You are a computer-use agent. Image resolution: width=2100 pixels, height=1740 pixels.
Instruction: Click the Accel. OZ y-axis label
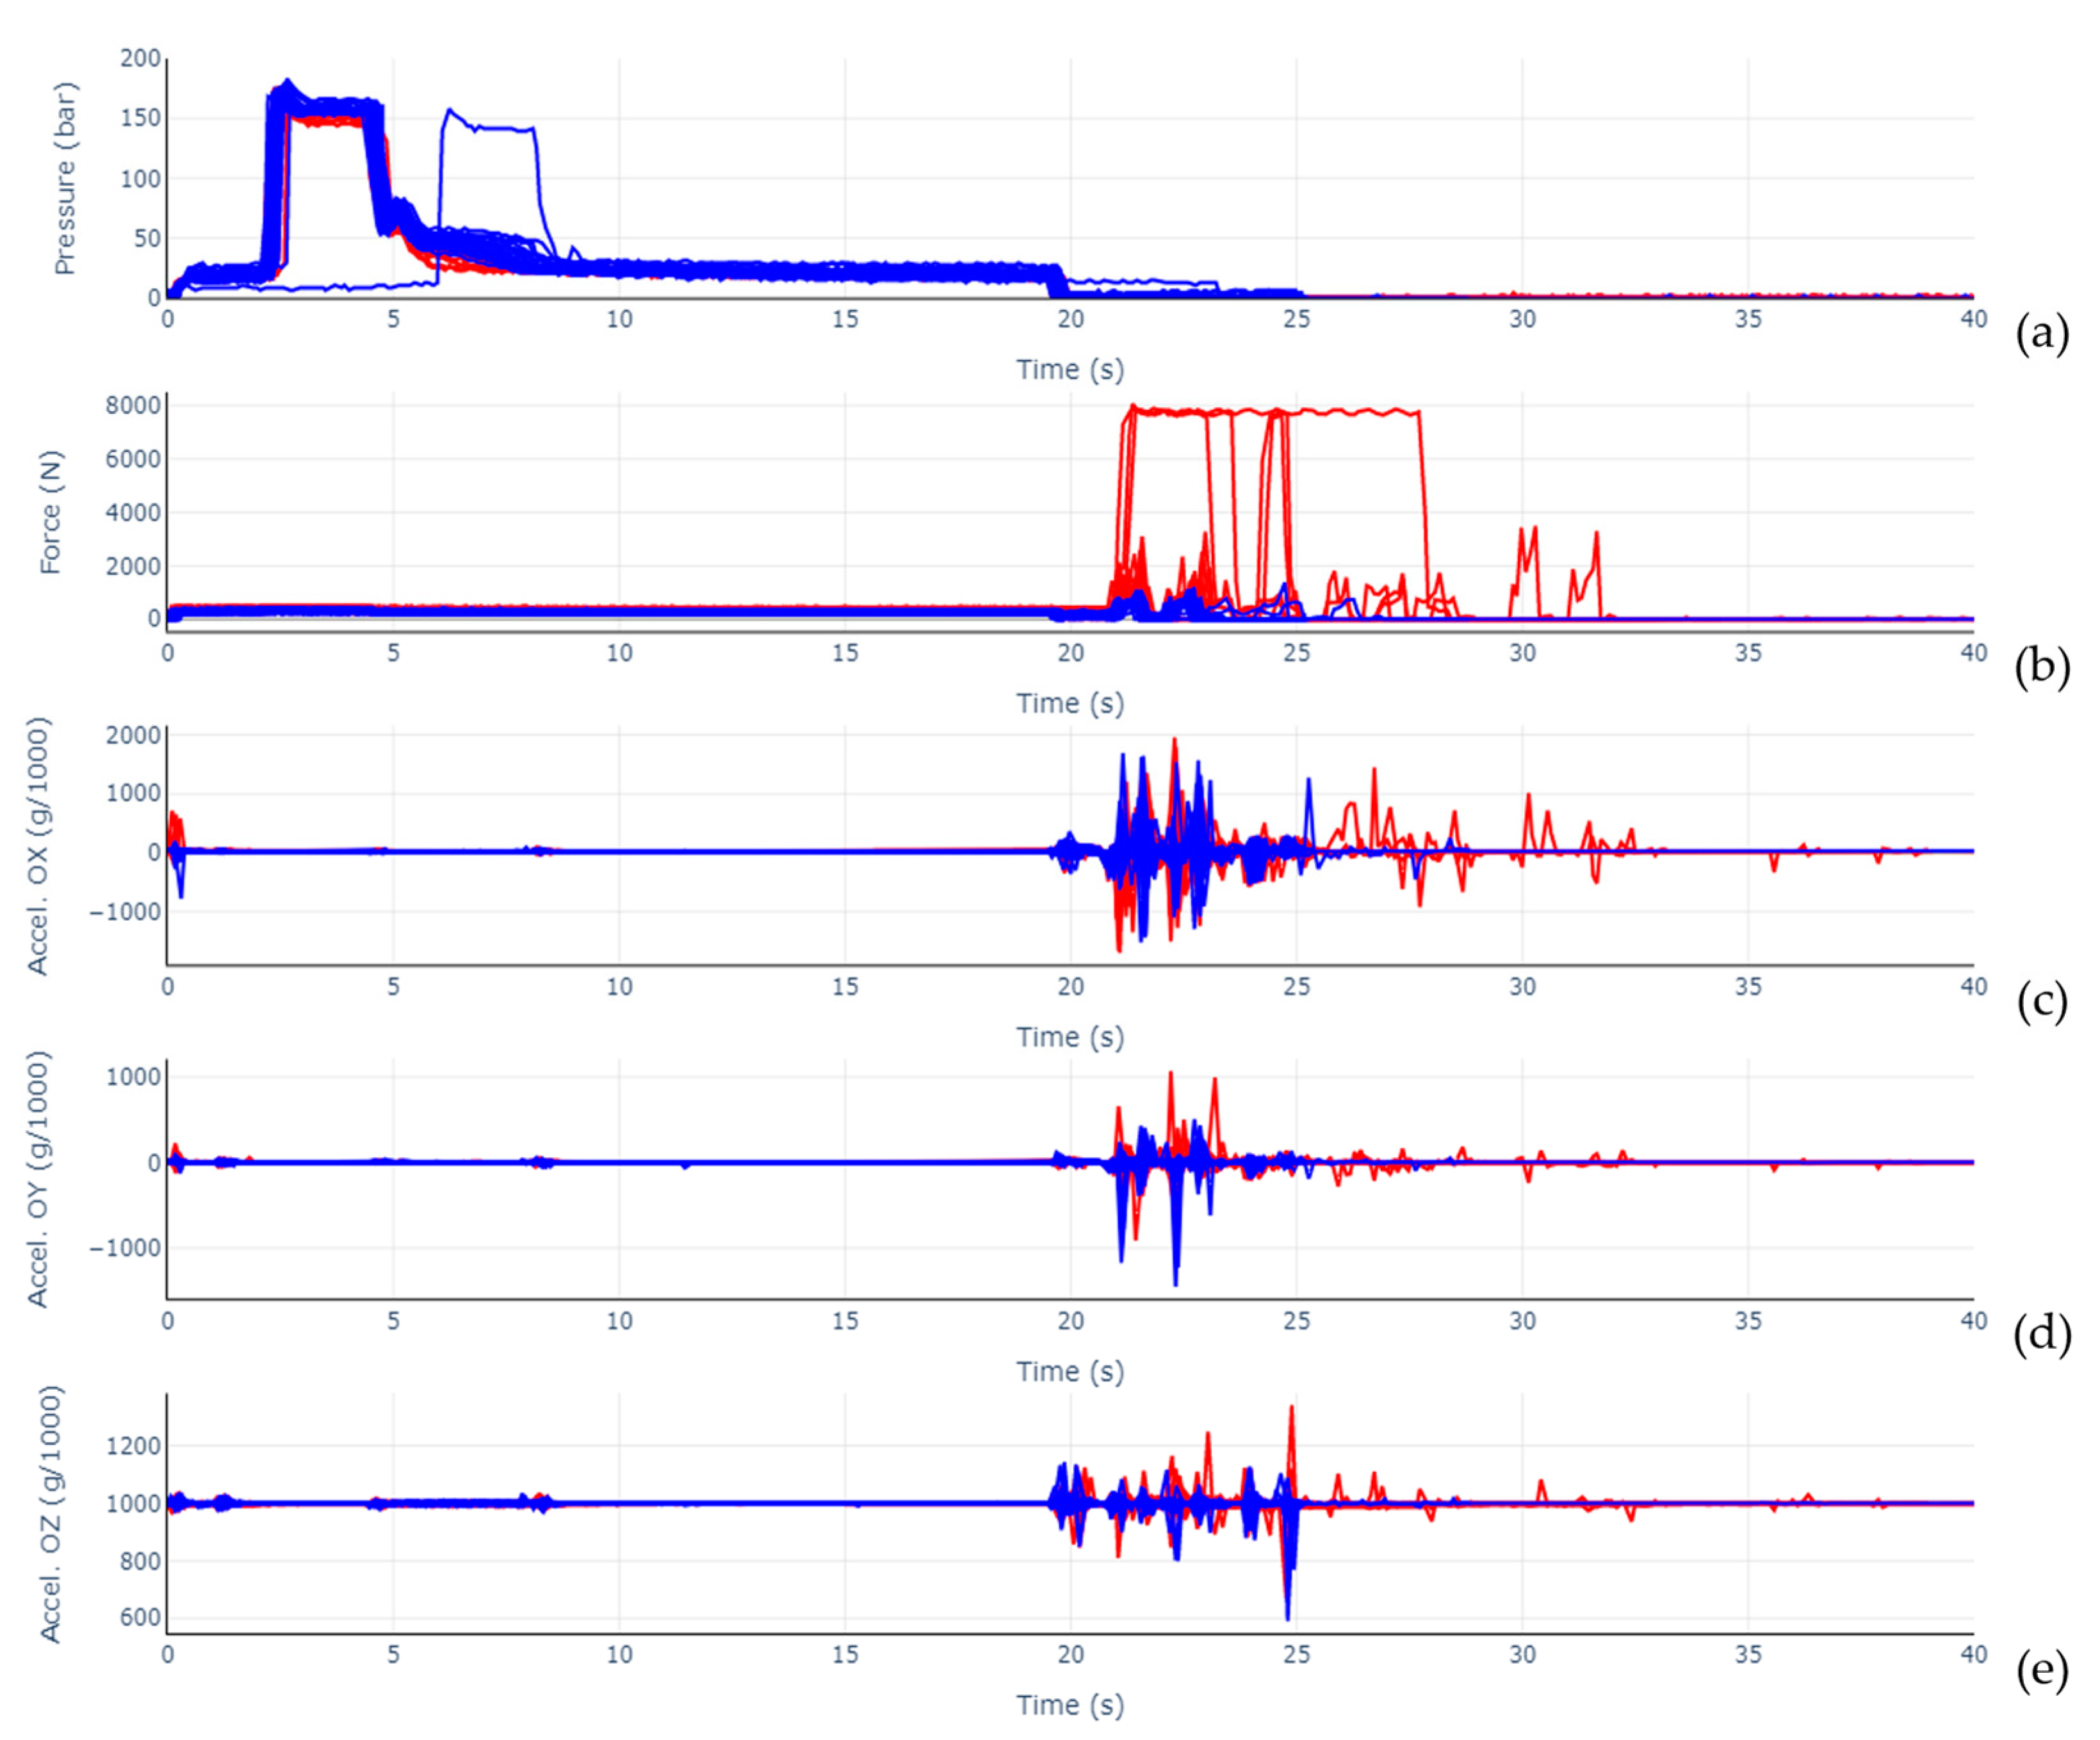click(x=50, y=1514)
